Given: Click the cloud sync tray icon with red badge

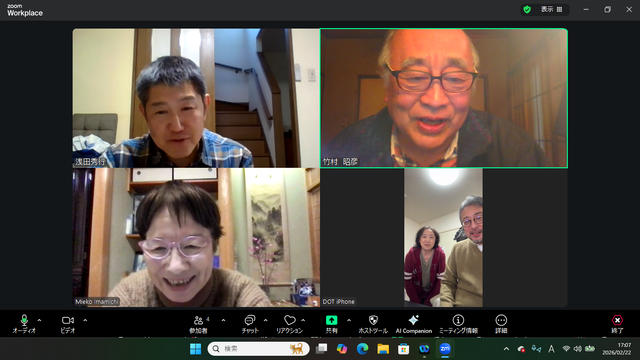Looking at the screenshot, I should (x=521, y=349).
